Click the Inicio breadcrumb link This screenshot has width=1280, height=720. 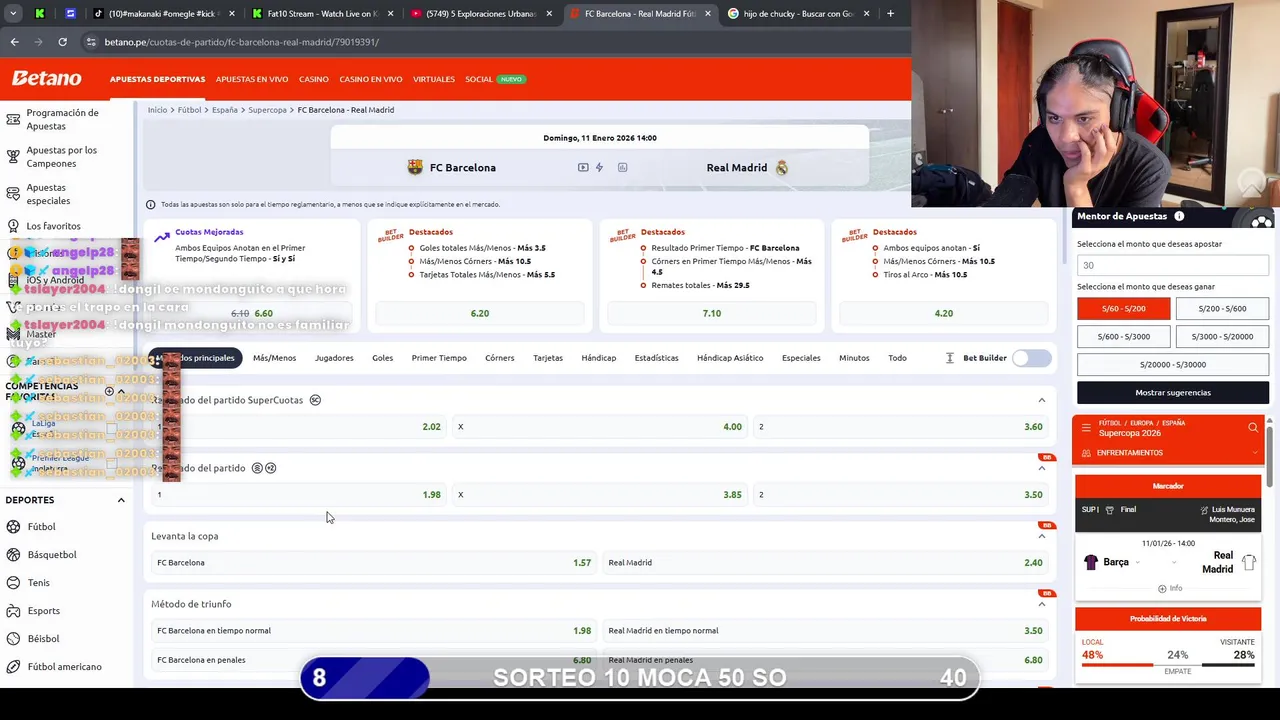pos(157,110)
